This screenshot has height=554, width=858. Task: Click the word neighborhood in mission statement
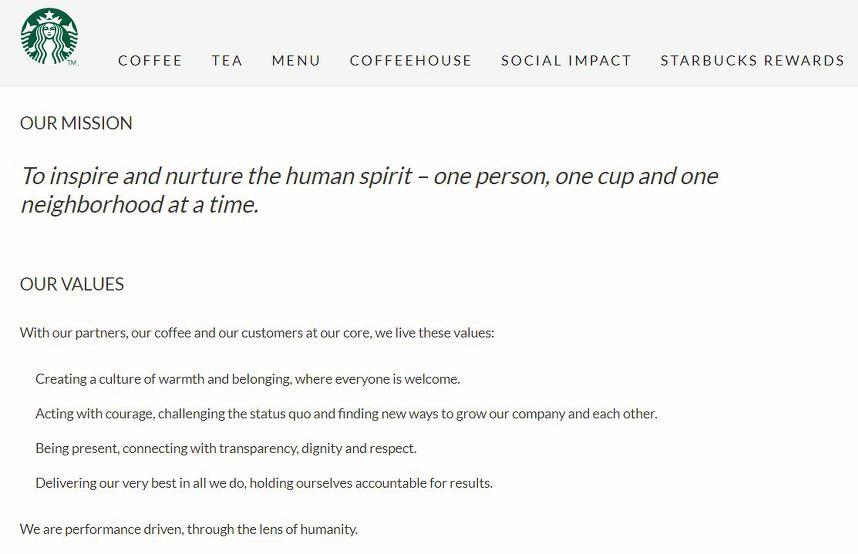point(91,205)
